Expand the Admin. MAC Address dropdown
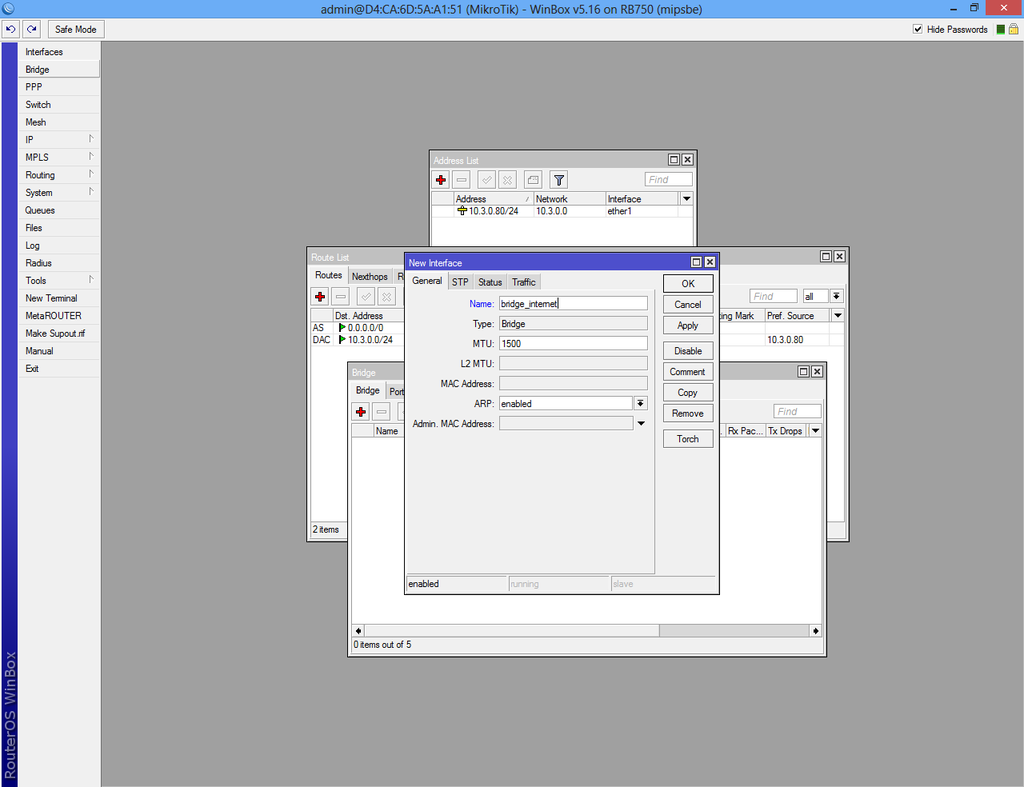 (x=639, y=423)
